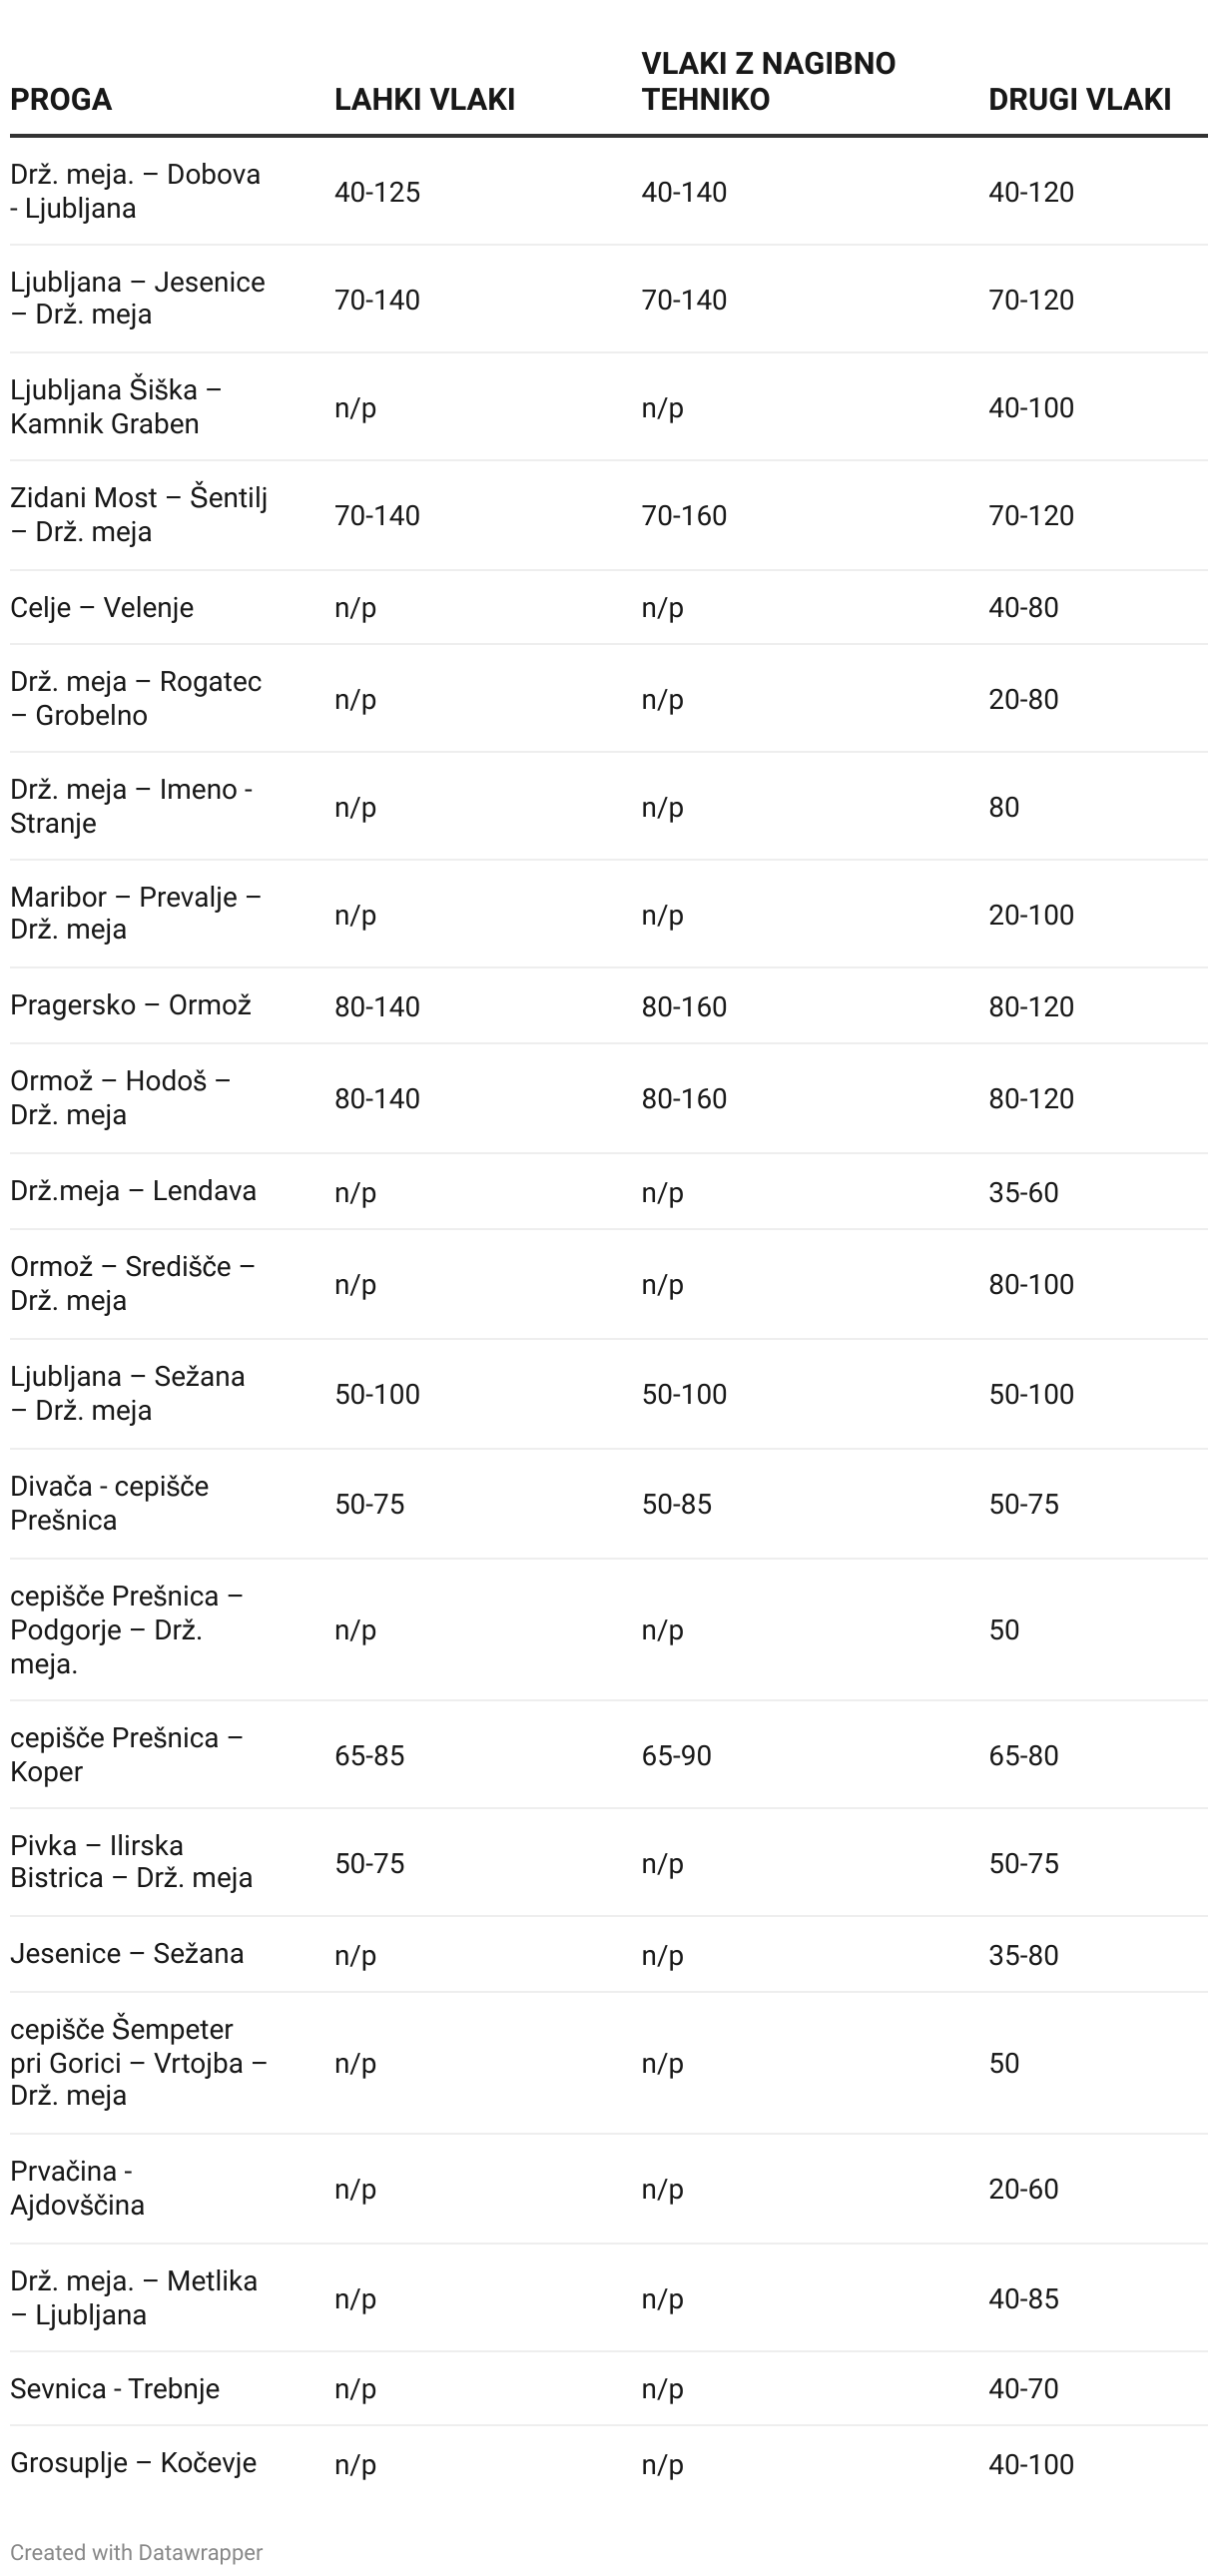Image resolution: width=1218 pixels, height=2576 pixels.
Task: Click the 20-60 value for Prvačina - Ajdovščina
Action: click(x=1023, y=2189)
